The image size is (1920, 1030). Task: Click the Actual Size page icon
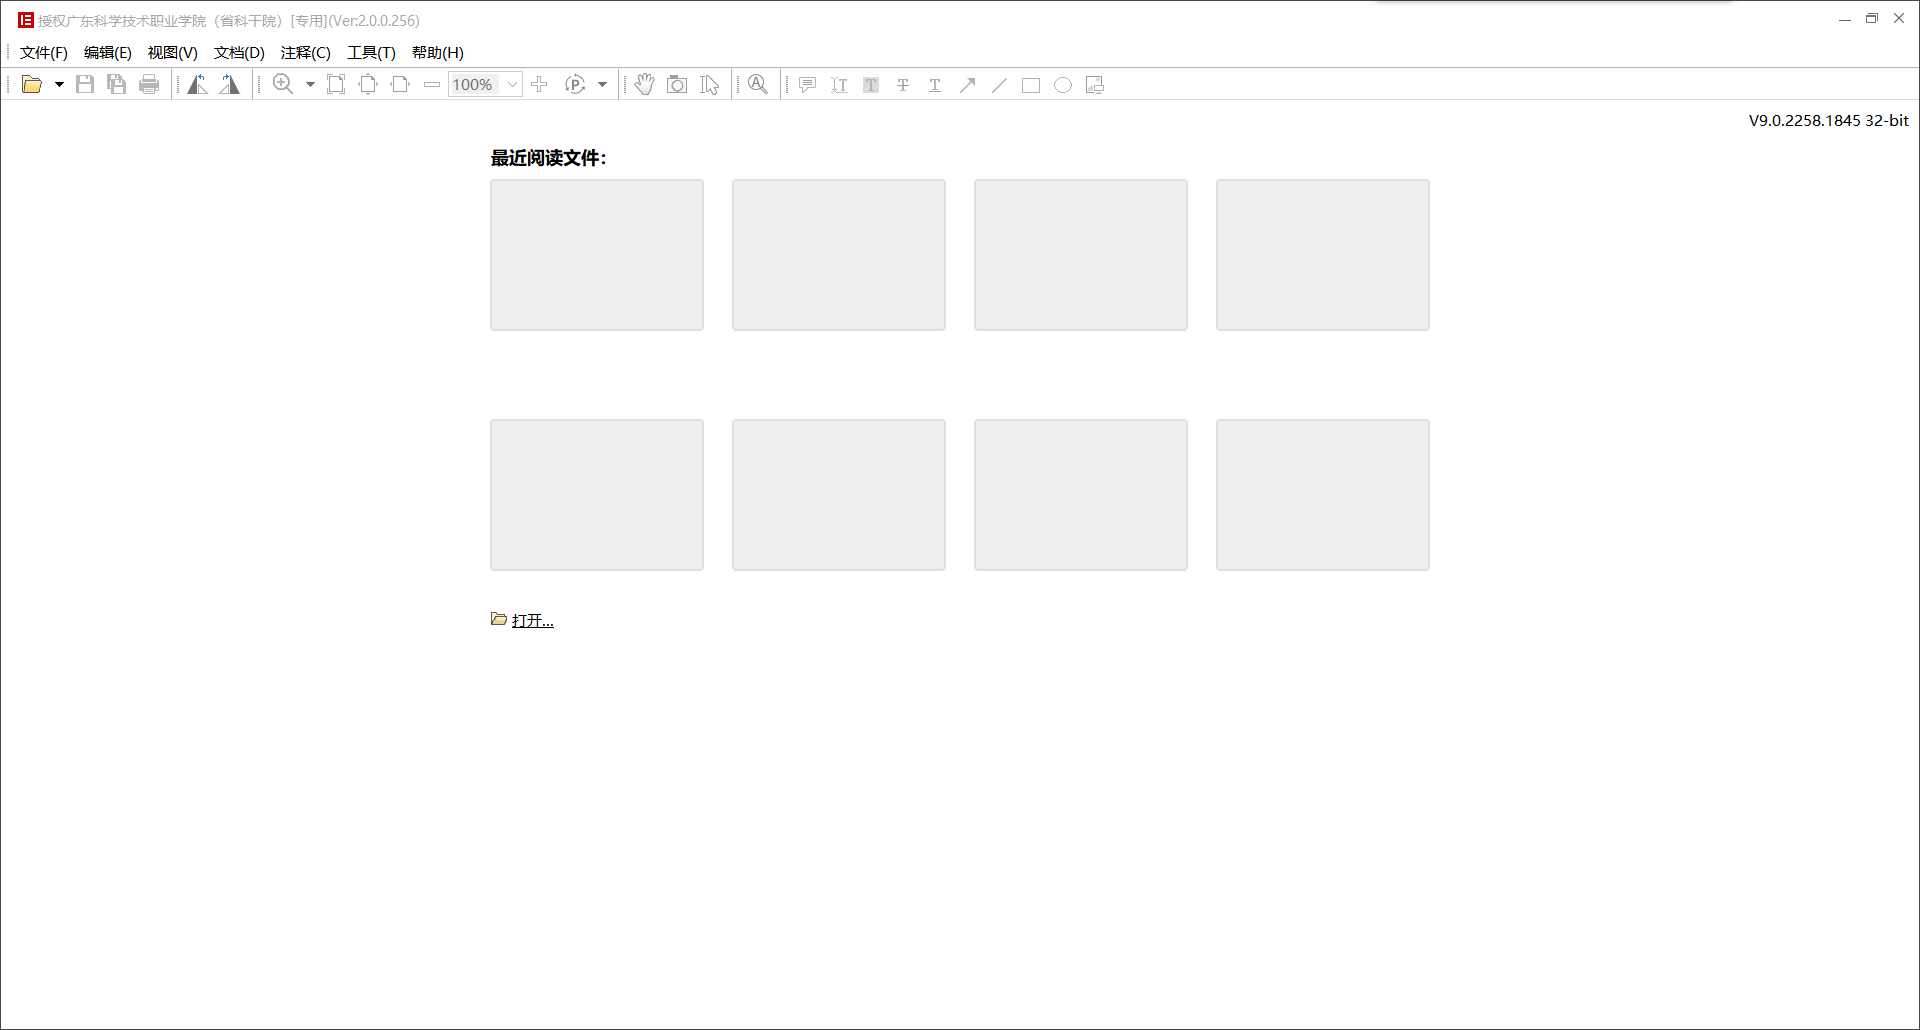pos(336,85)
